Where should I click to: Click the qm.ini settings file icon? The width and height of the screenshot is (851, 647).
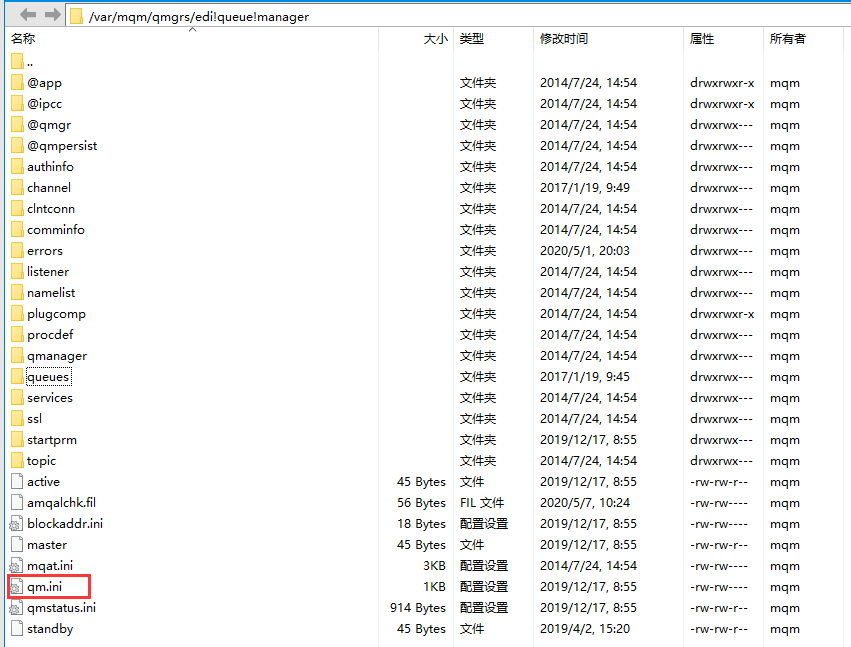pos(16,587)
